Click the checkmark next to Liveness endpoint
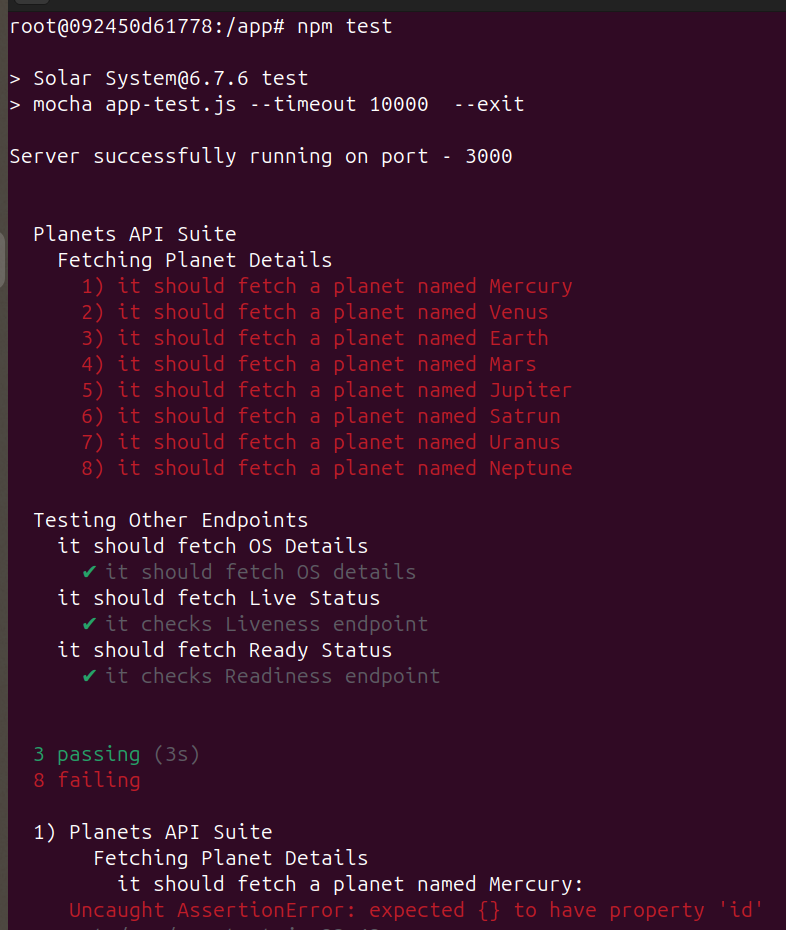 (x=89, y=624)
